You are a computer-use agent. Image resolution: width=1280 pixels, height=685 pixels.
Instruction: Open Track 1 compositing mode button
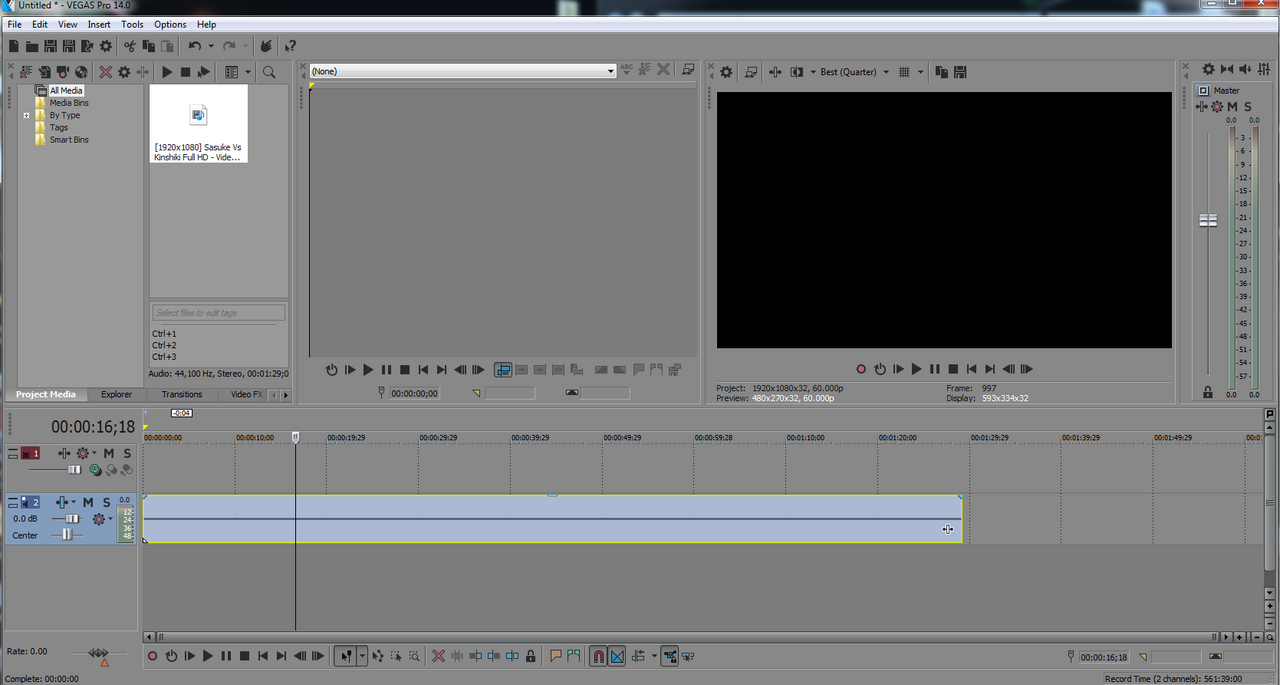[x=98, y=469]
